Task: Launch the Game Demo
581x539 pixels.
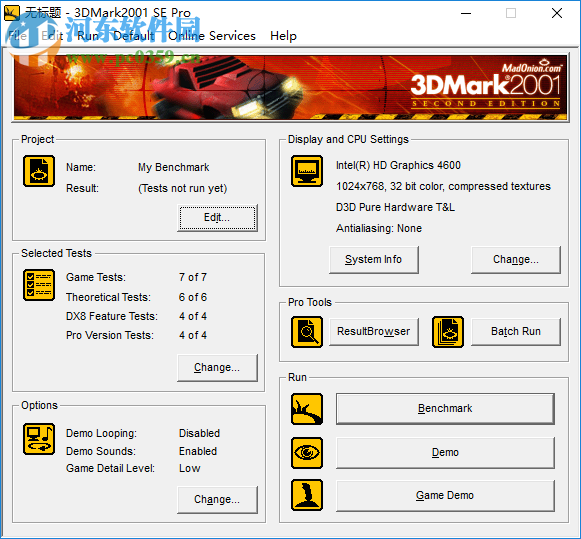Action: click(445, 496)
